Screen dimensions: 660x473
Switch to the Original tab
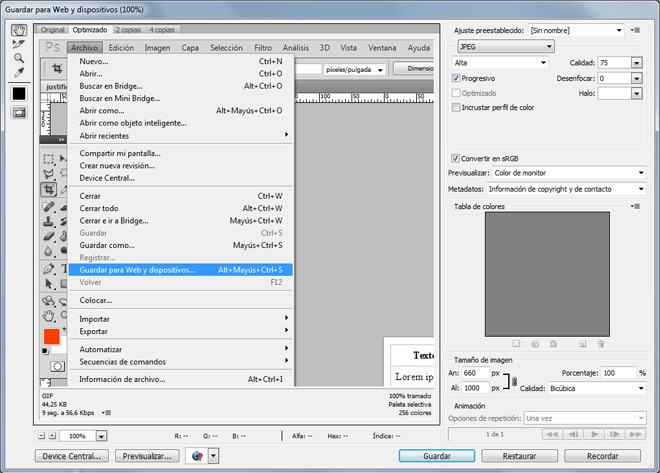coord(53,30)
